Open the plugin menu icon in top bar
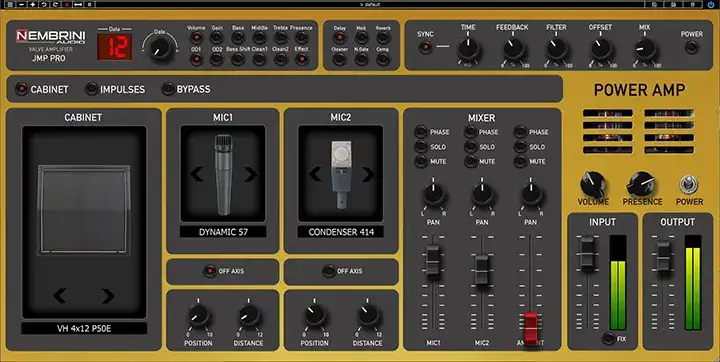This screenshot has width=720, height=362. click(x=10, y=4)
